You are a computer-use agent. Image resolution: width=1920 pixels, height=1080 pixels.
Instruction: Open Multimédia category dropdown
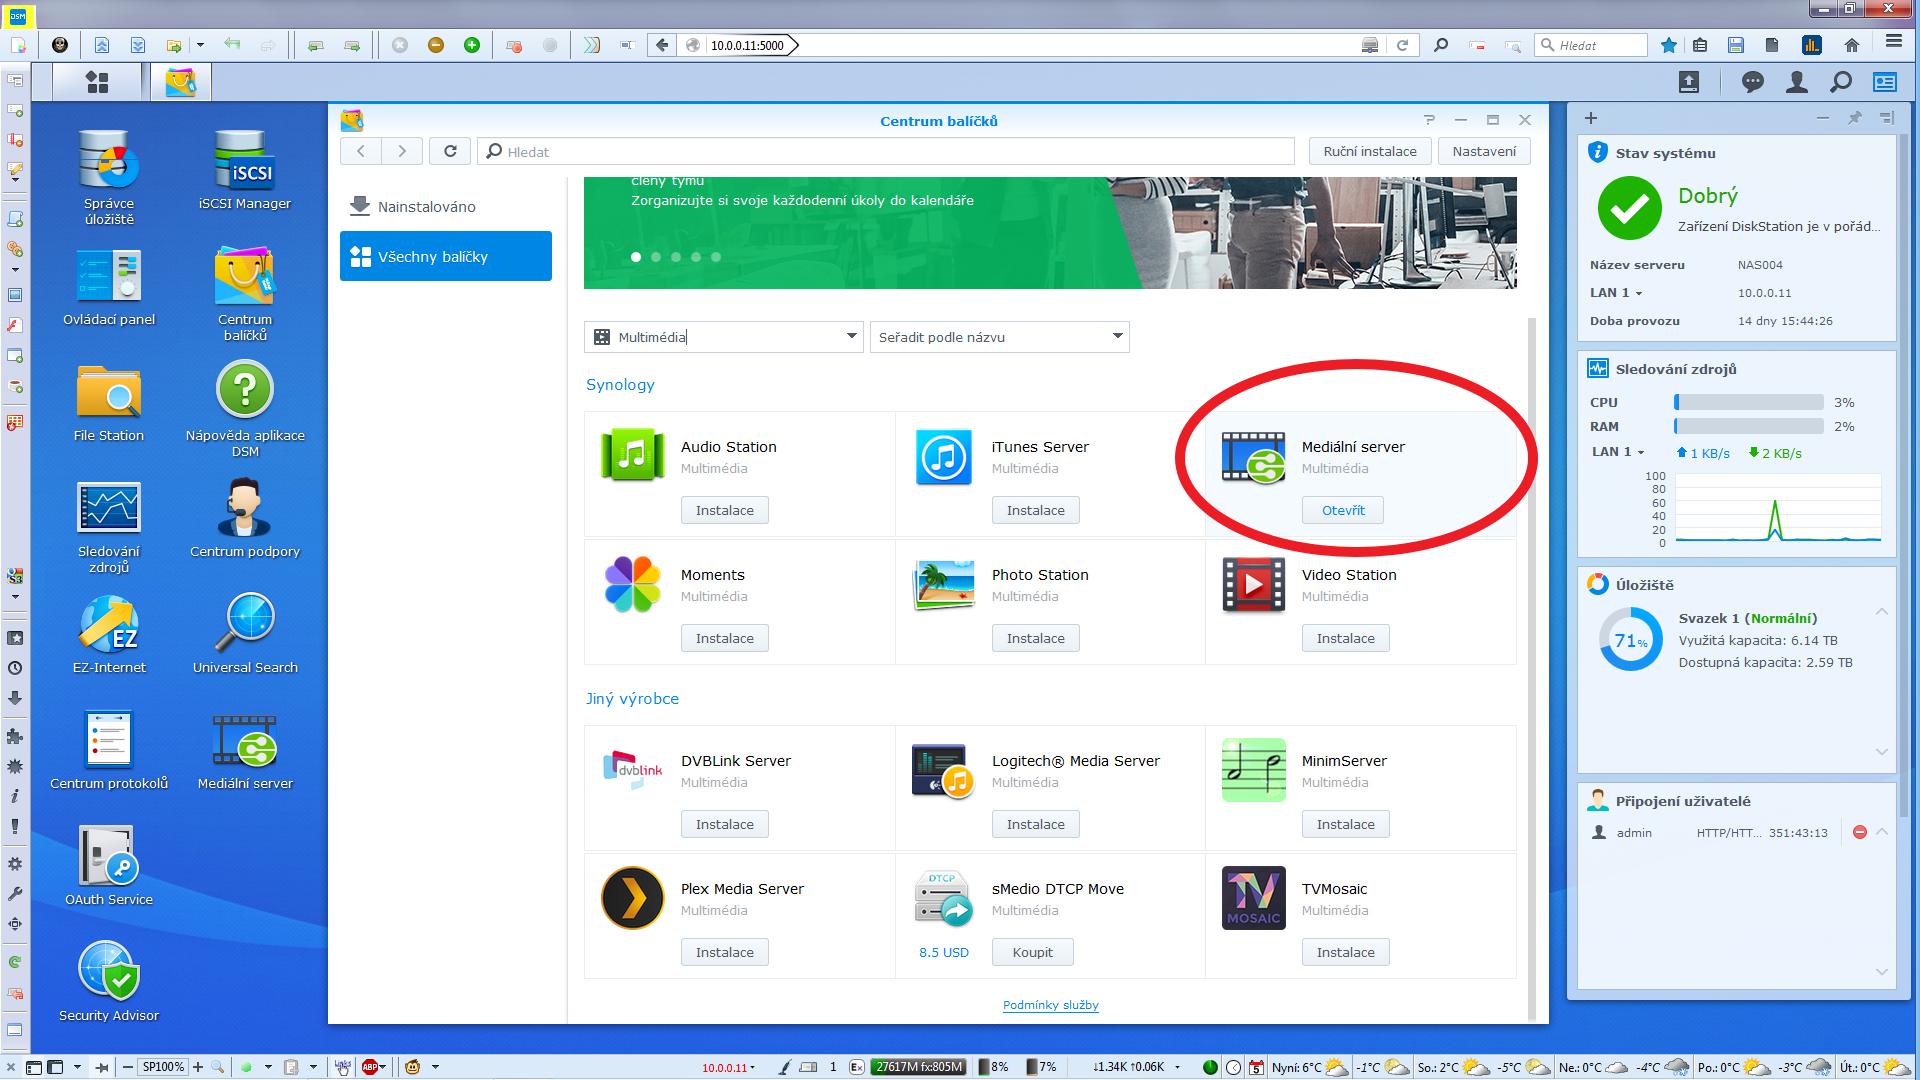pyautogui.click(x=723, y=337)
